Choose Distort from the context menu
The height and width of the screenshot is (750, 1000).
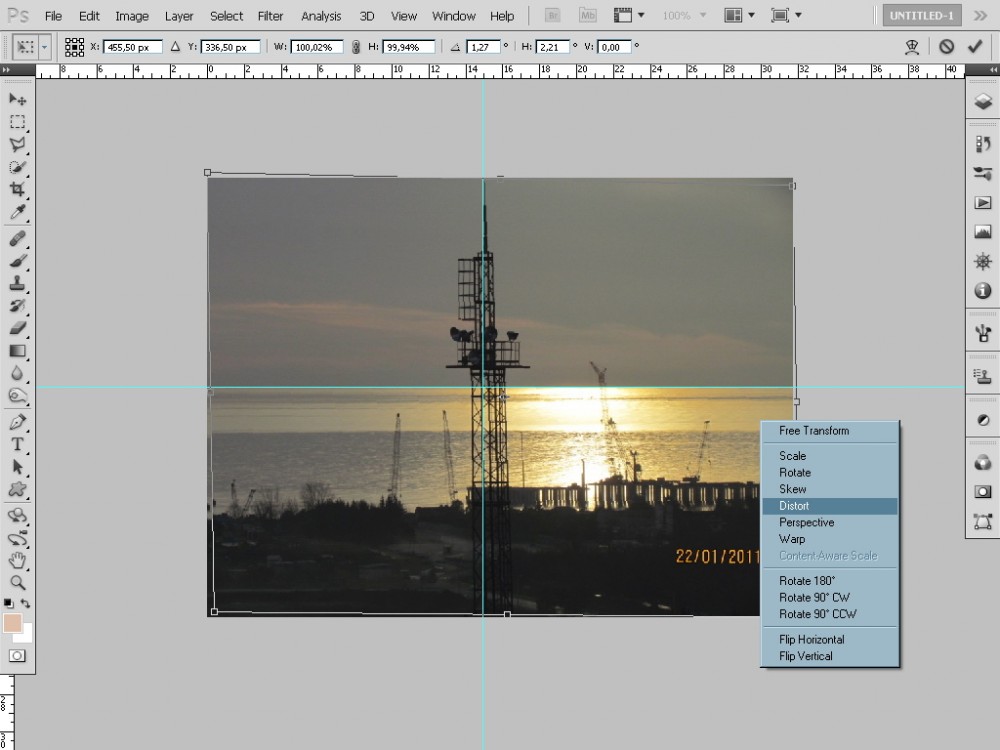(794, 506)
